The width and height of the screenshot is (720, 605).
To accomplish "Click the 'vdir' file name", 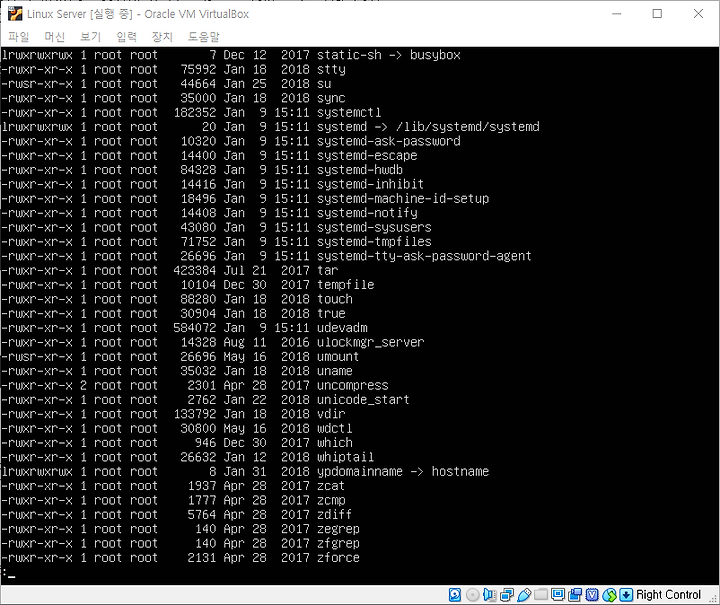I will pos(331,415).
